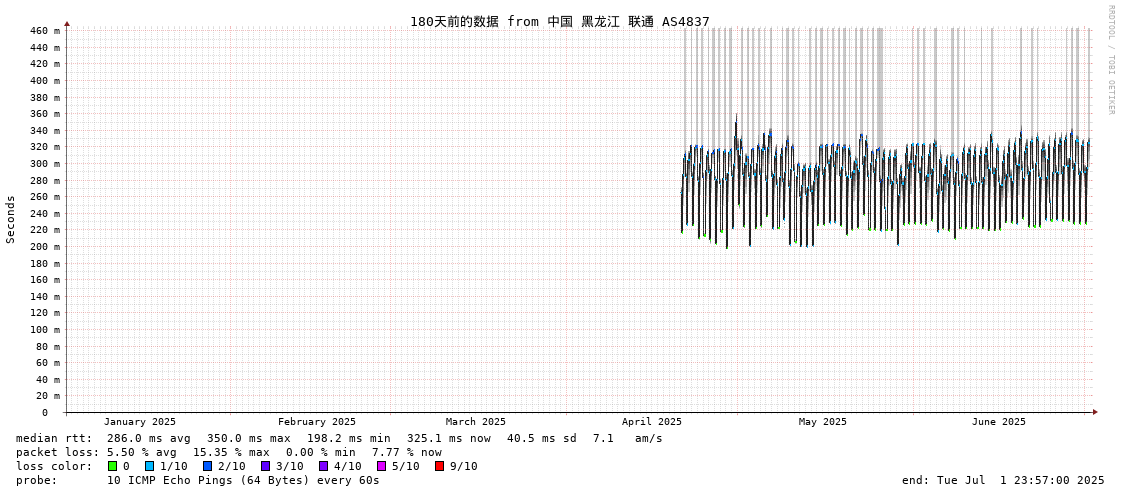1121x494 pixels.
Task: Click the loss color: label
Action: pyautogui.click(x=54, y=466)
